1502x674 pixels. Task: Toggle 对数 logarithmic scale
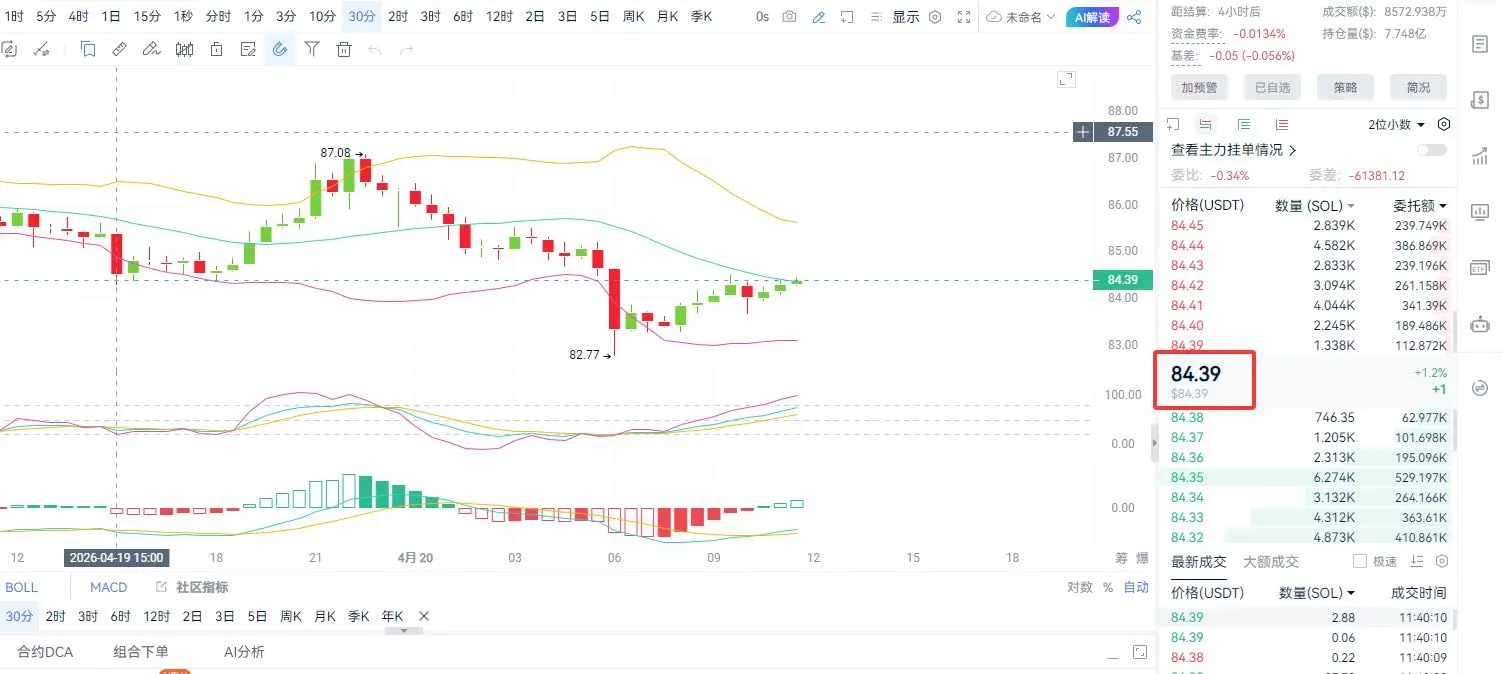(x=1079, y=588)
